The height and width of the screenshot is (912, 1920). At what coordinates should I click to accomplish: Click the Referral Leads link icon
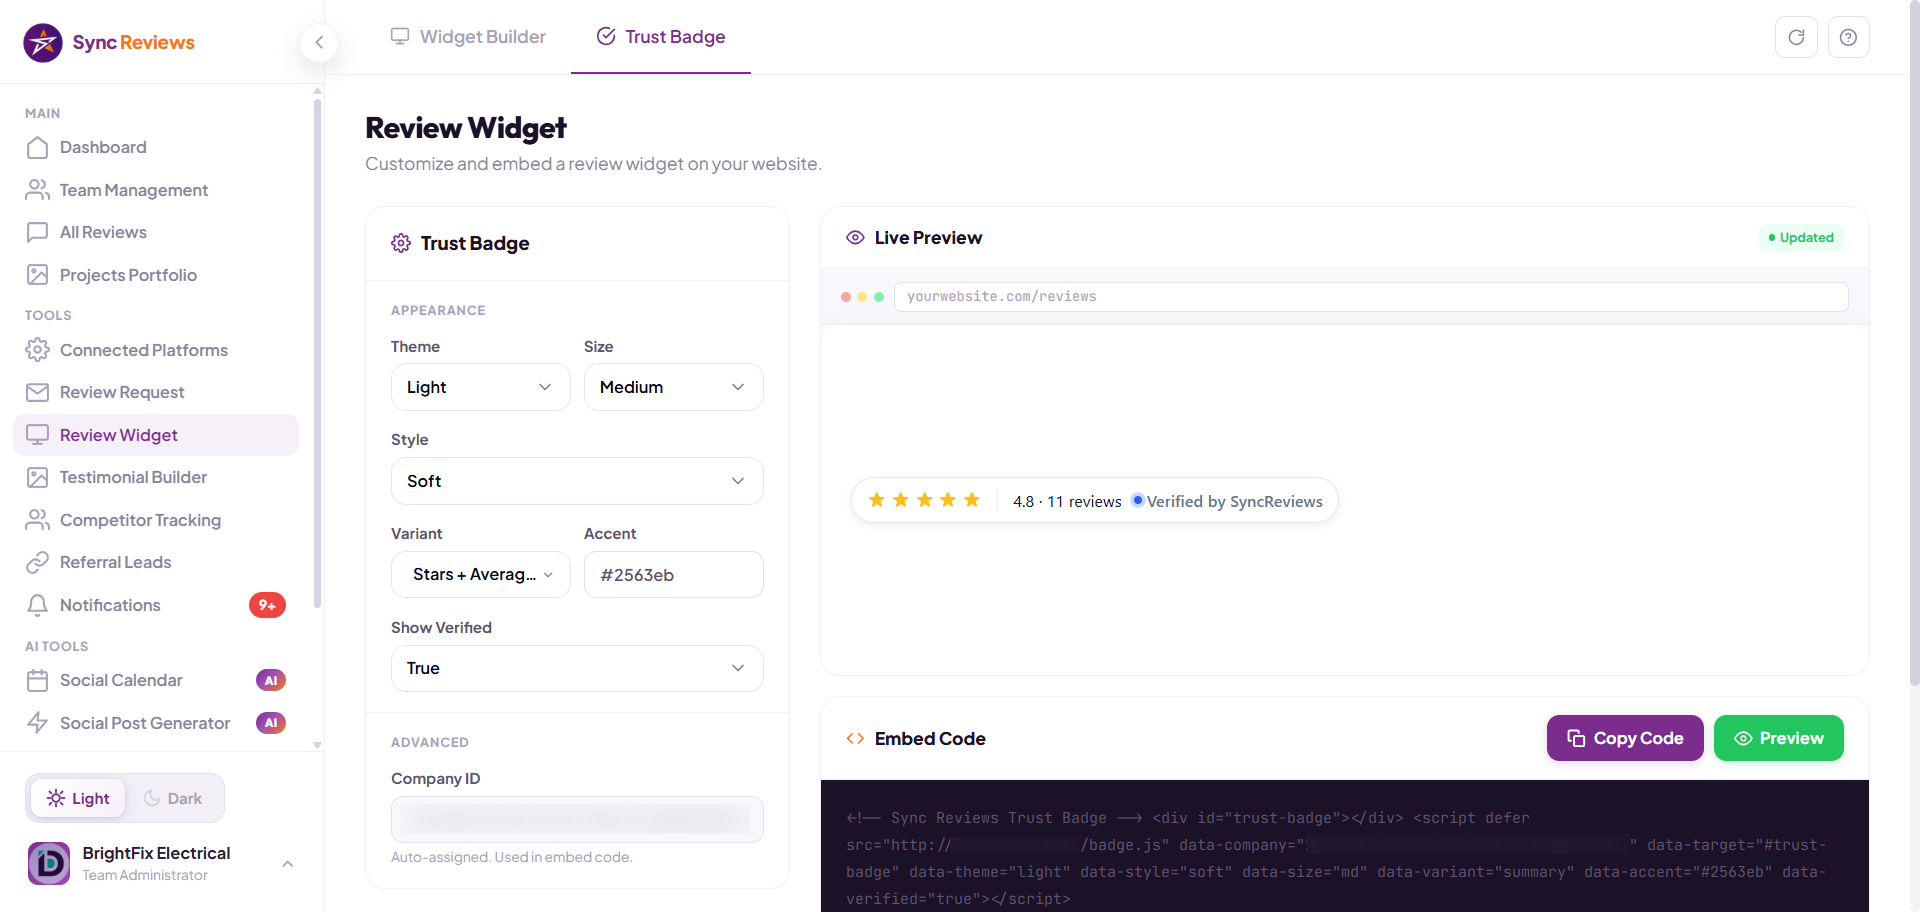37,562
